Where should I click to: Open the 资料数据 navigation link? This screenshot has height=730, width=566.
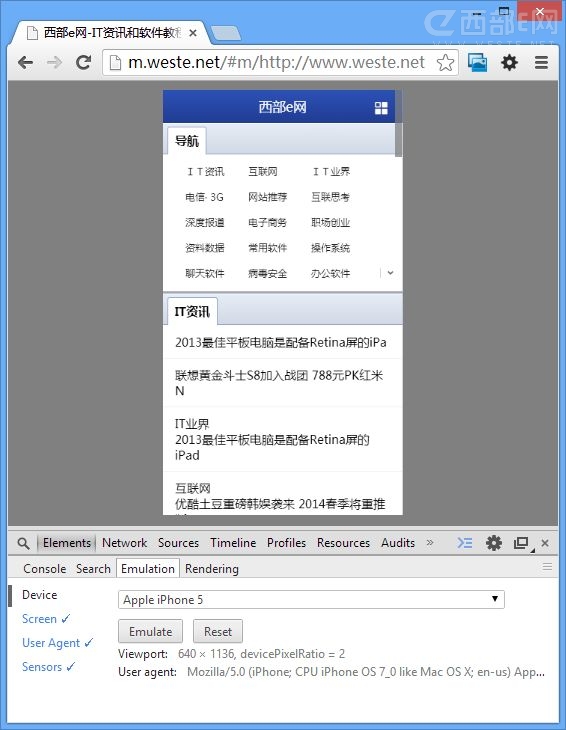[x=205, y=248]
